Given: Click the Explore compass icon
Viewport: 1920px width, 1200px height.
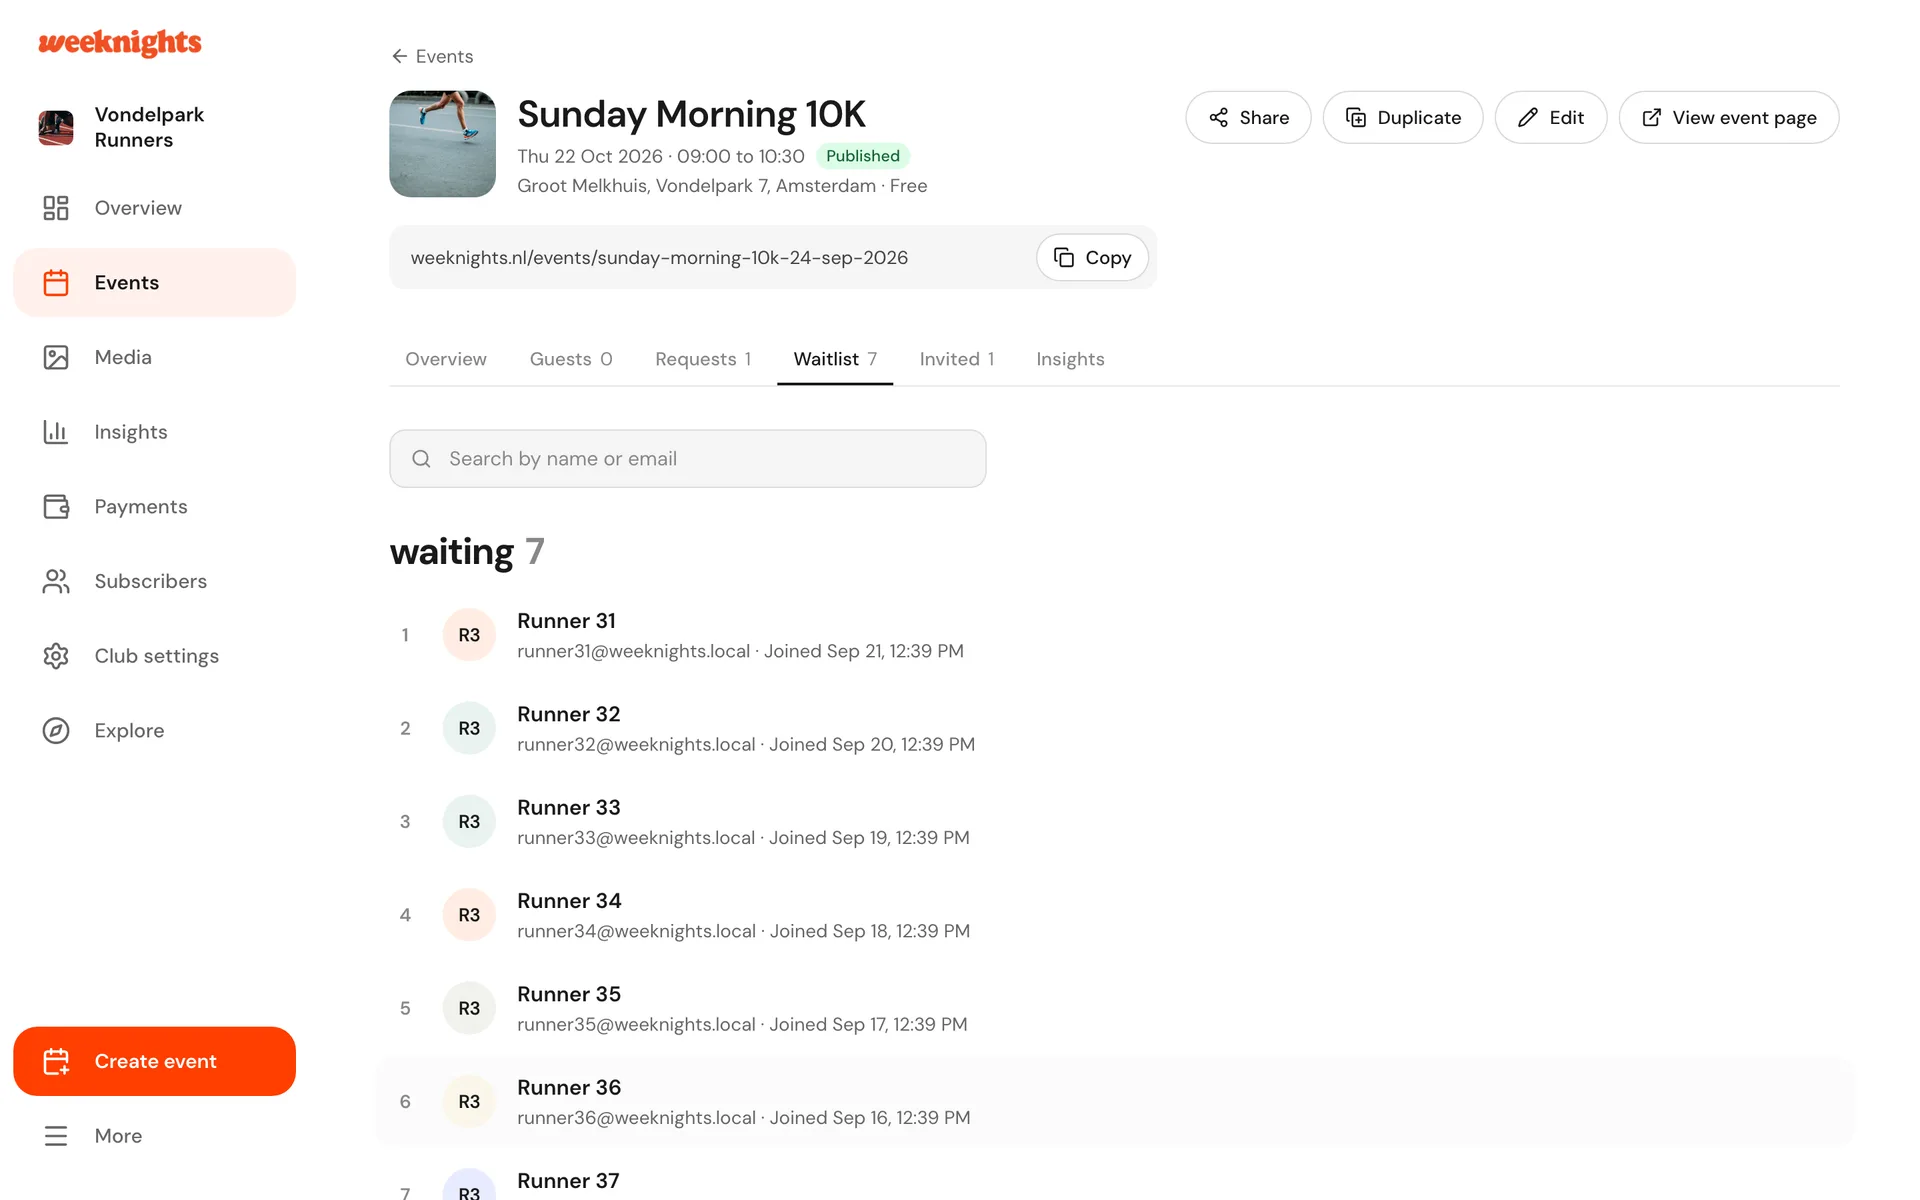Looking at the screenshot, I should coord(56,731).
